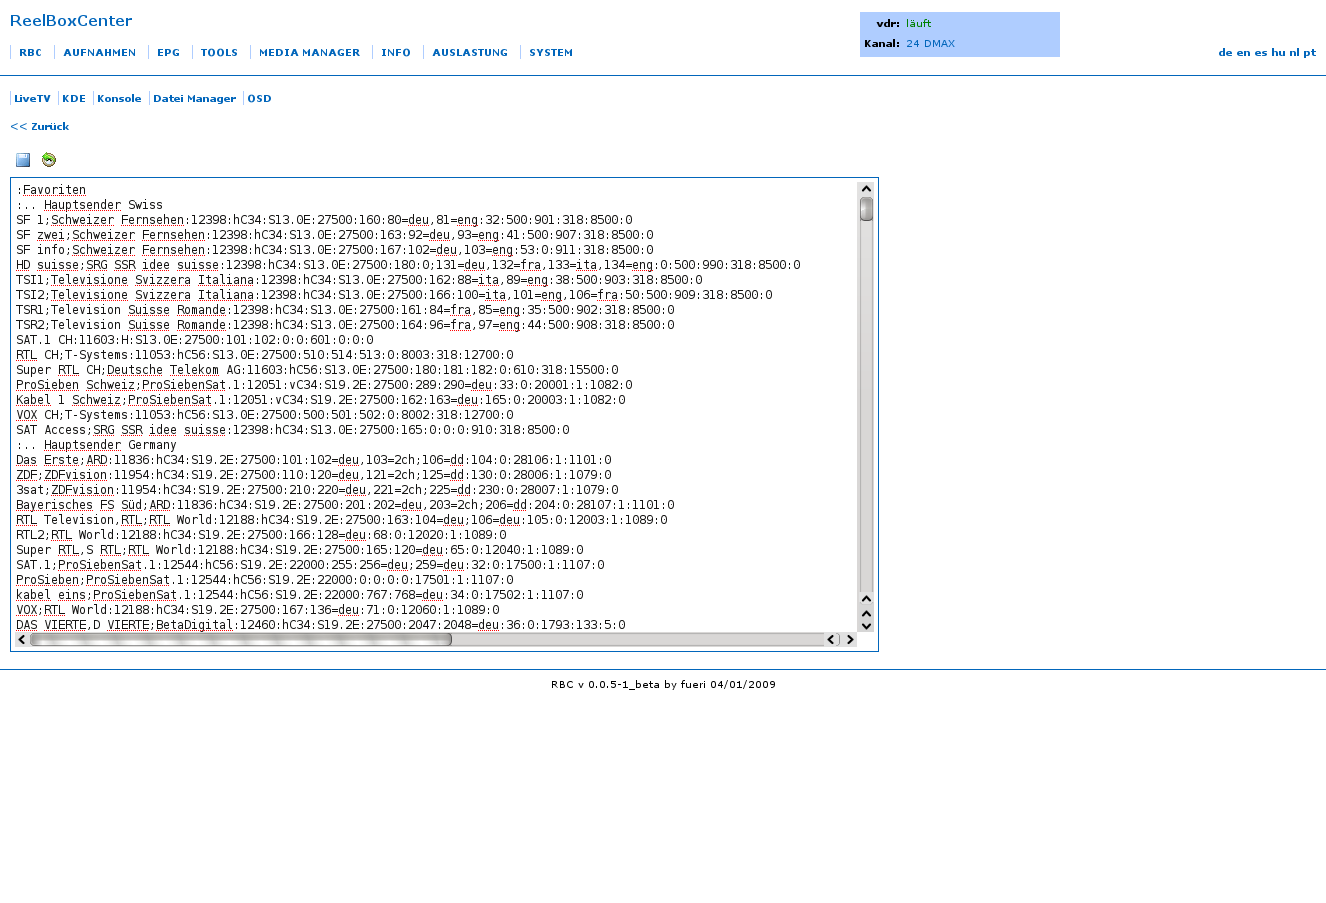Click the 'ZDF;ZDFvision' channel line

click(314, 475)
